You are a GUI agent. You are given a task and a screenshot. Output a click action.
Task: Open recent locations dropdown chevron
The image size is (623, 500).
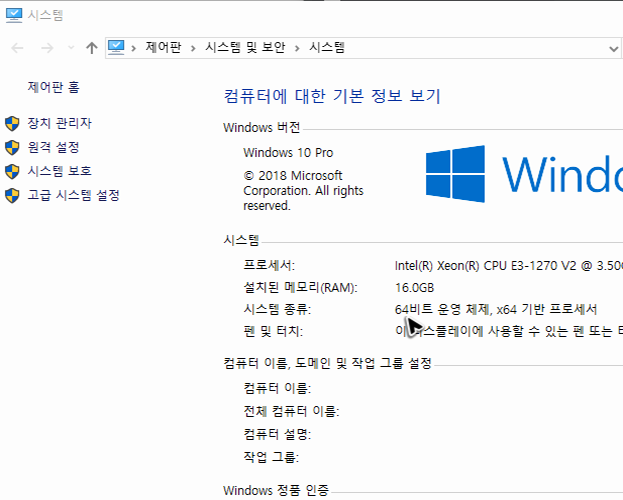[x=71, y=48]
